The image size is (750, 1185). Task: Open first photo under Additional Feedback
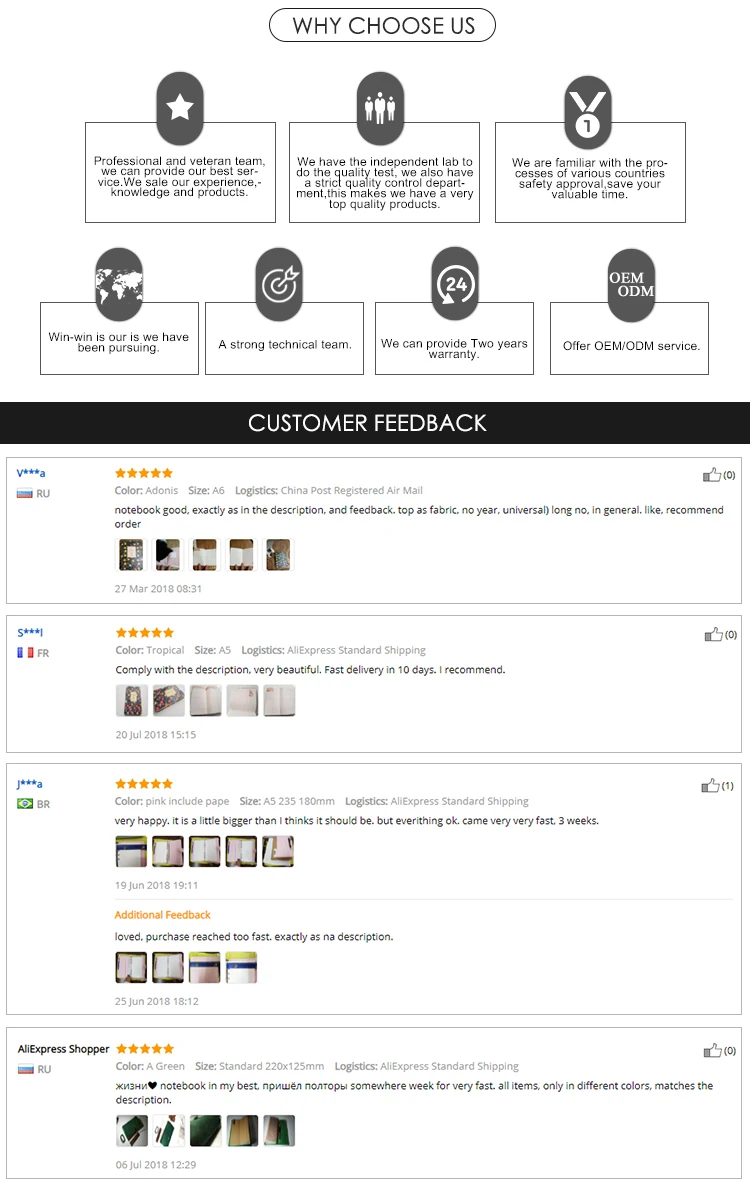pos(131,967)
